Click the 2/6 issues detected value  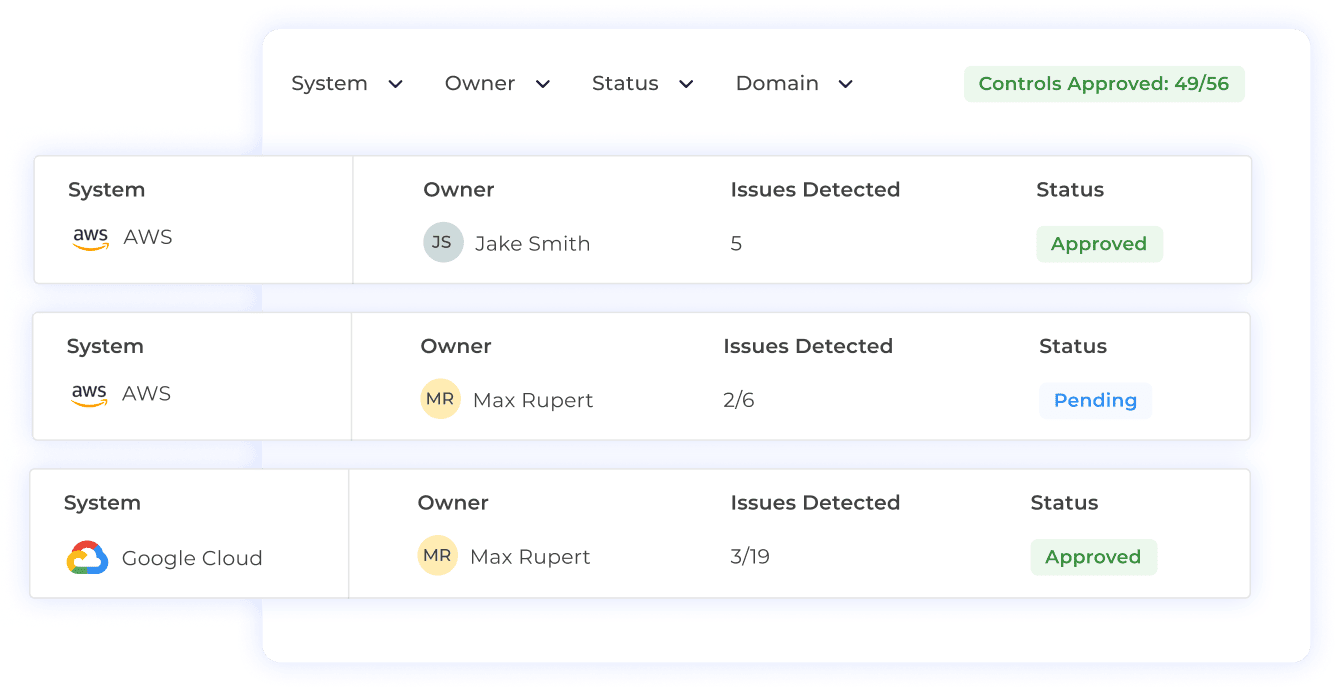coord(738,400)
